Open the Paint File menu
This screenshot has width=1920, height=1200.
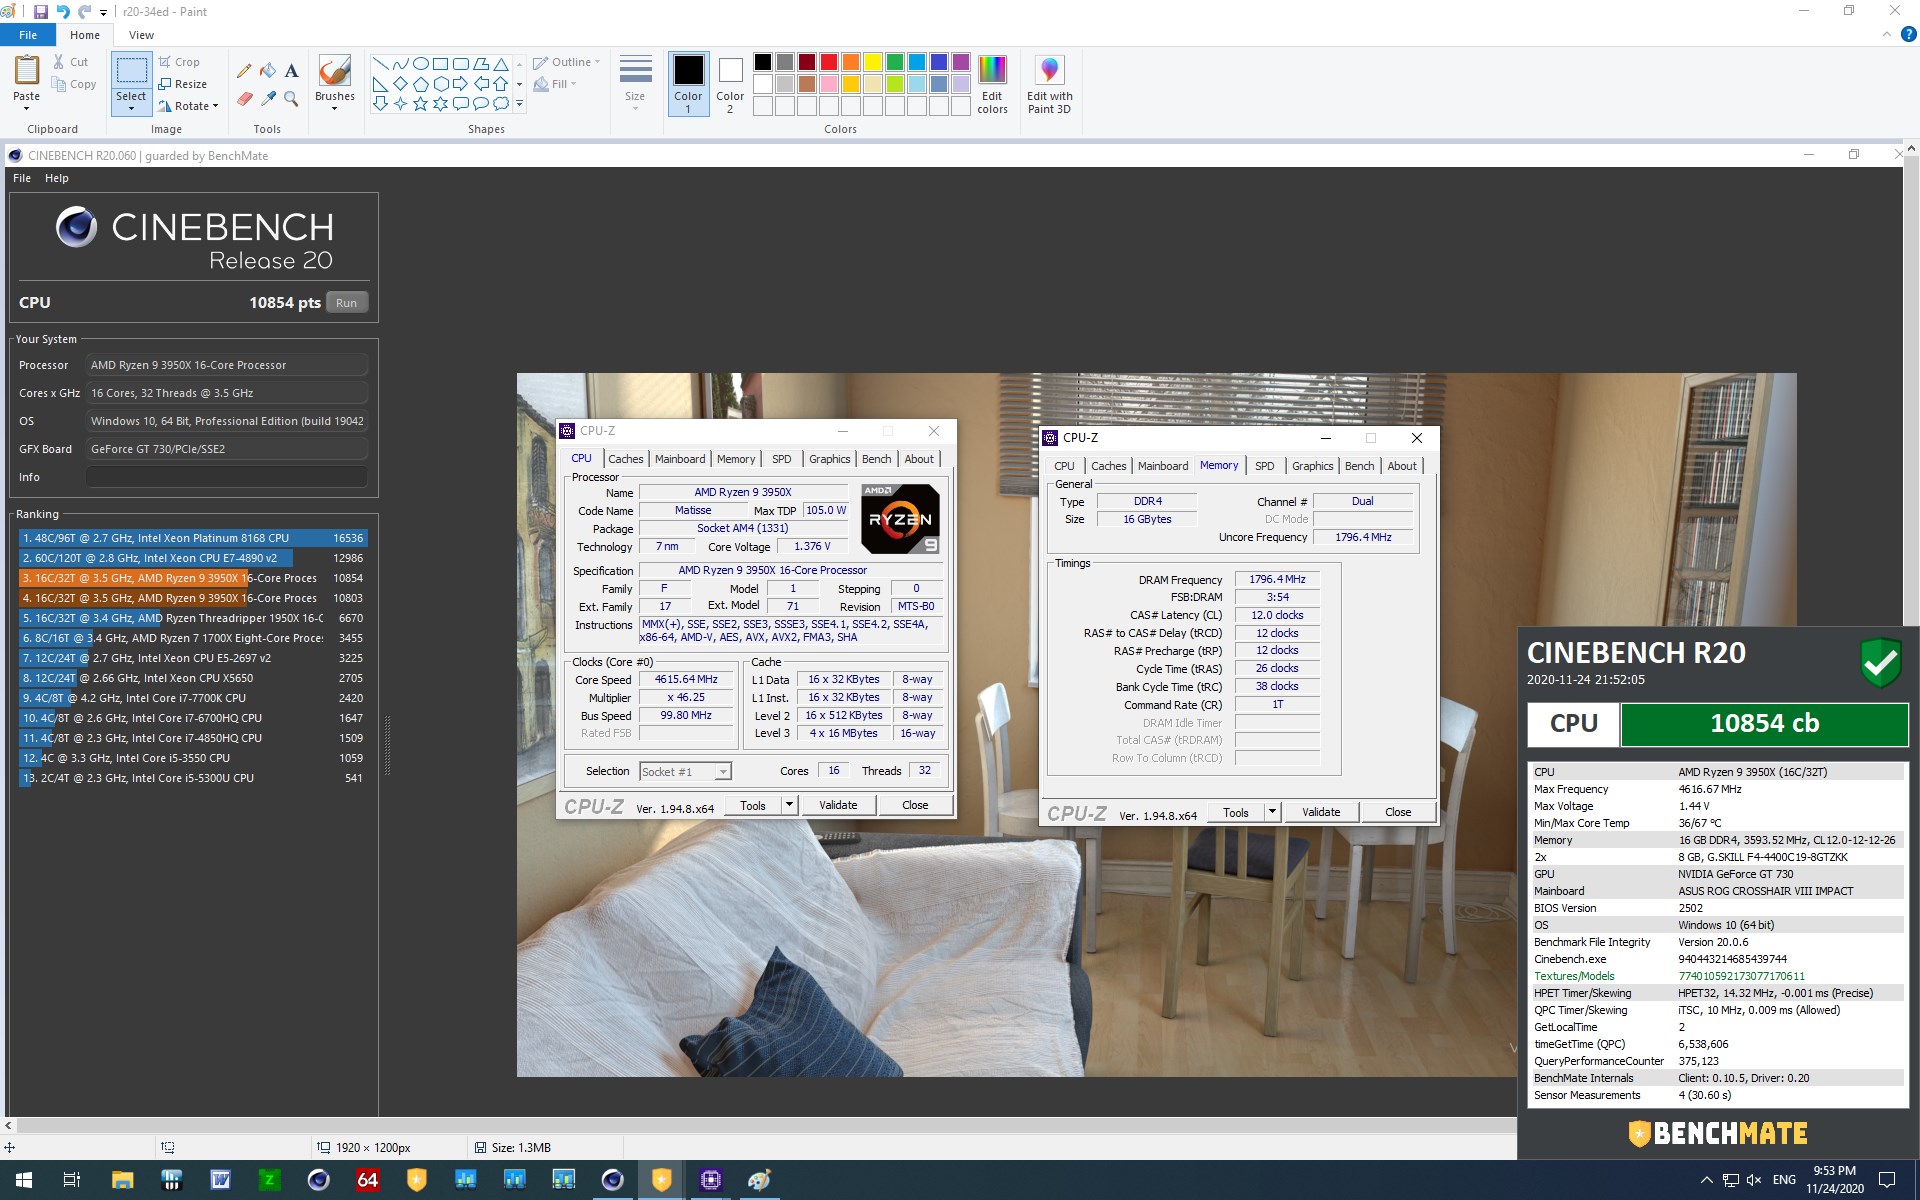tap(28, 35)
